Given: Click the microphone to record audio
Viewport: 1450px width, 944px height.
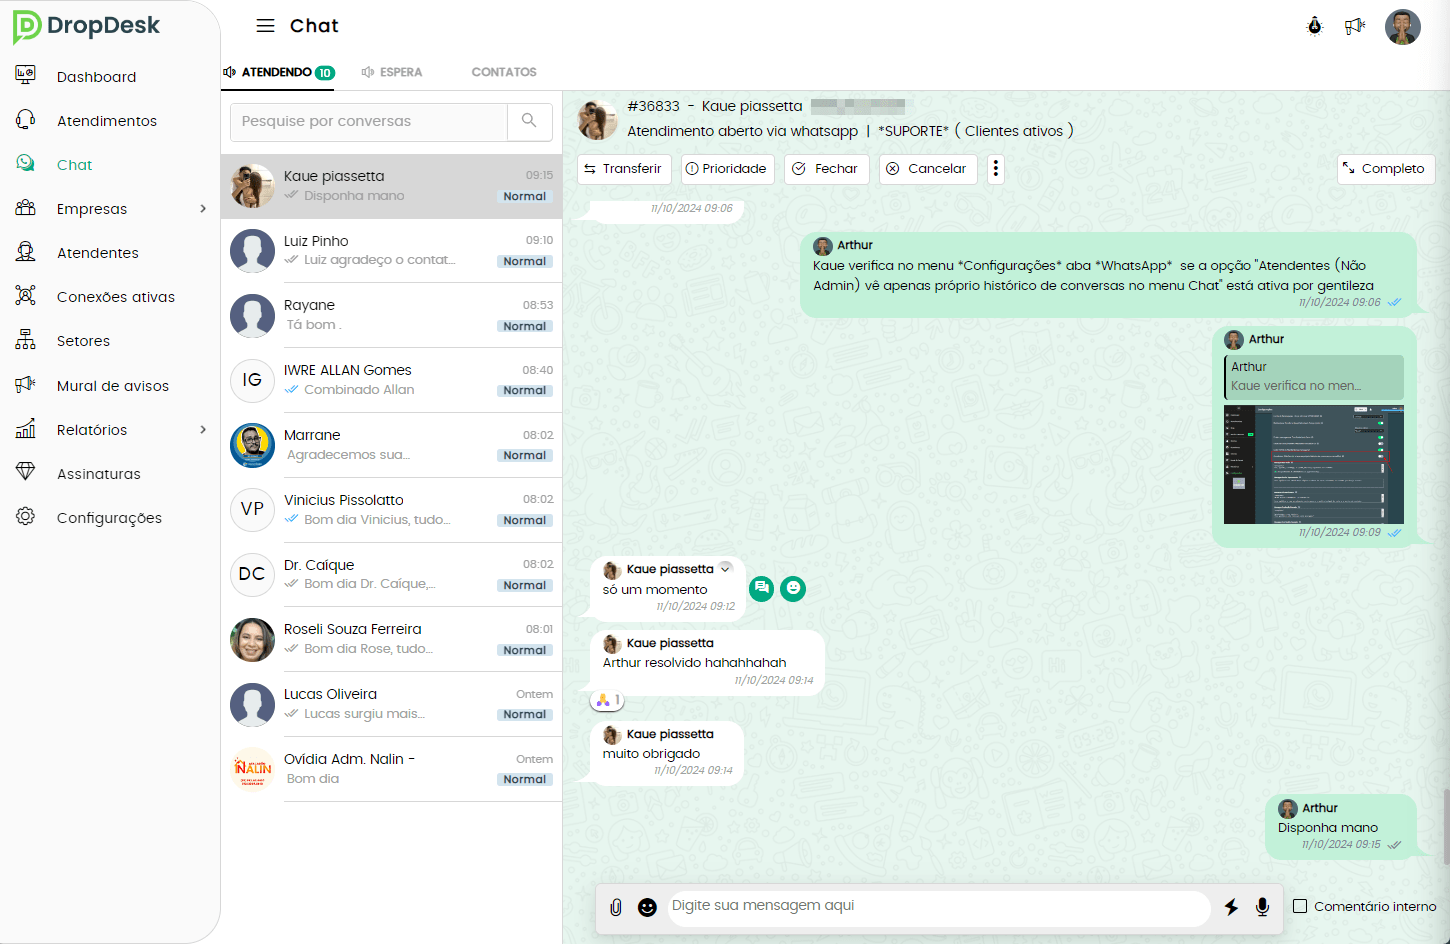Looking at the screenshot, I should [1262, 907].
